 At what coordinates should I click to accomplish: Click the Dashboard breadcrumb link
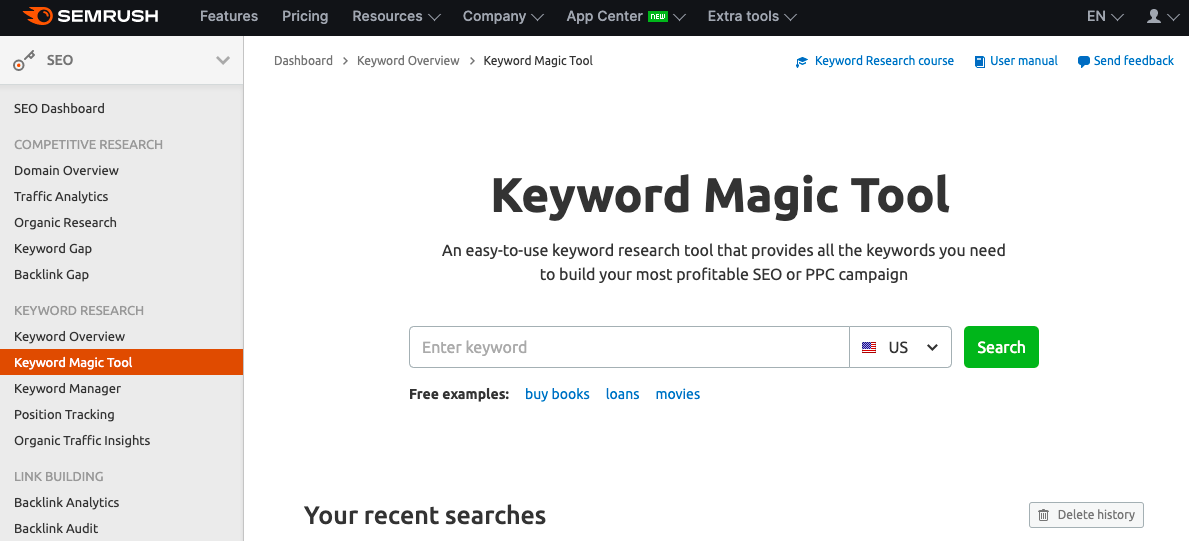[303, 61]
